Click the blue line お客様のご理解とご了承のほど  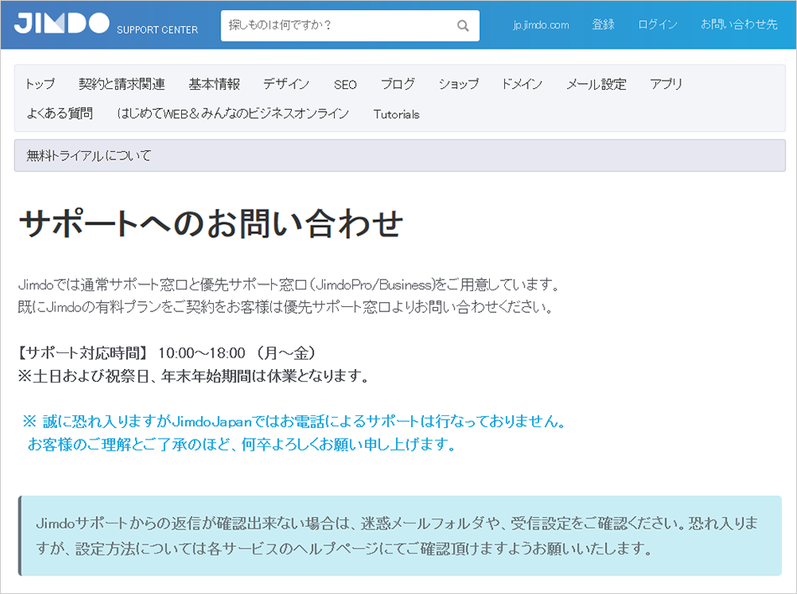point(241,445)
